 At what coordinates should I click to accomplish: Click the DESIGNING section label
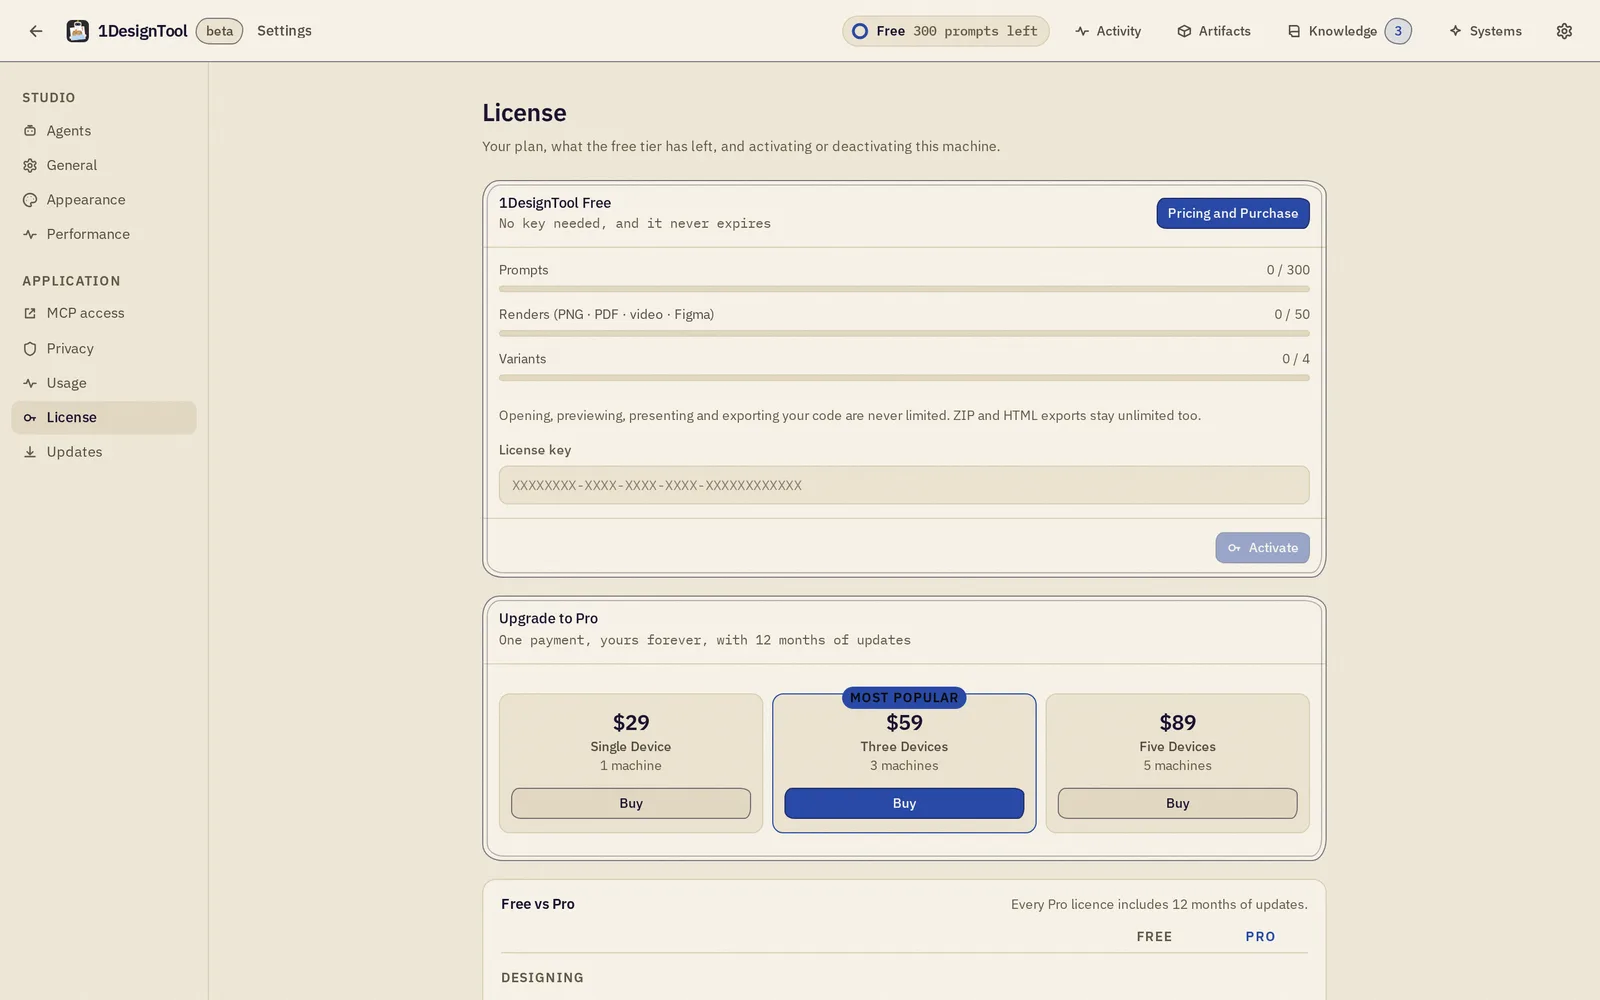click(x=542, y=978)
